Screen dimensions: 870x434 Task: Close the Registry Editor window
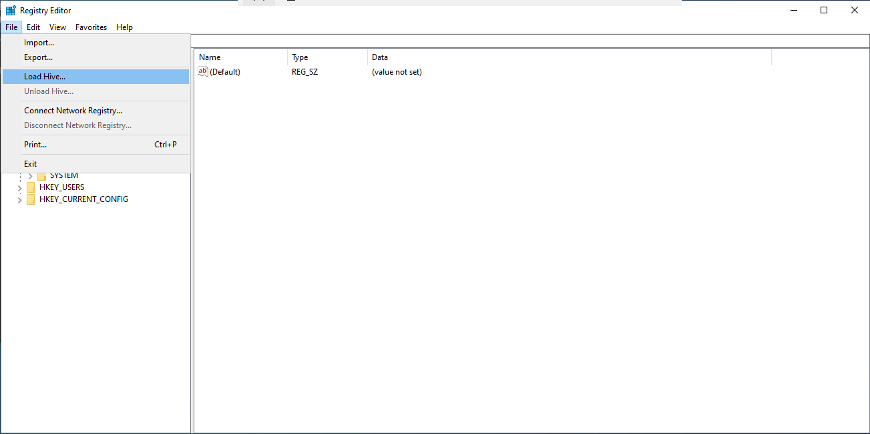(854, 10)
